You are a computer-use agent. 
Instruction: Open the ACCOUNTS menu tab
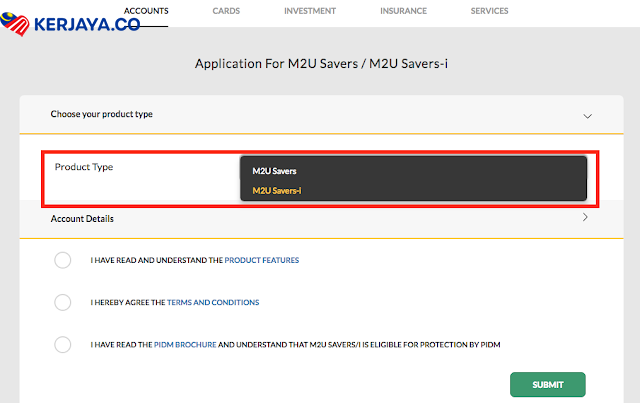(146, 11)
